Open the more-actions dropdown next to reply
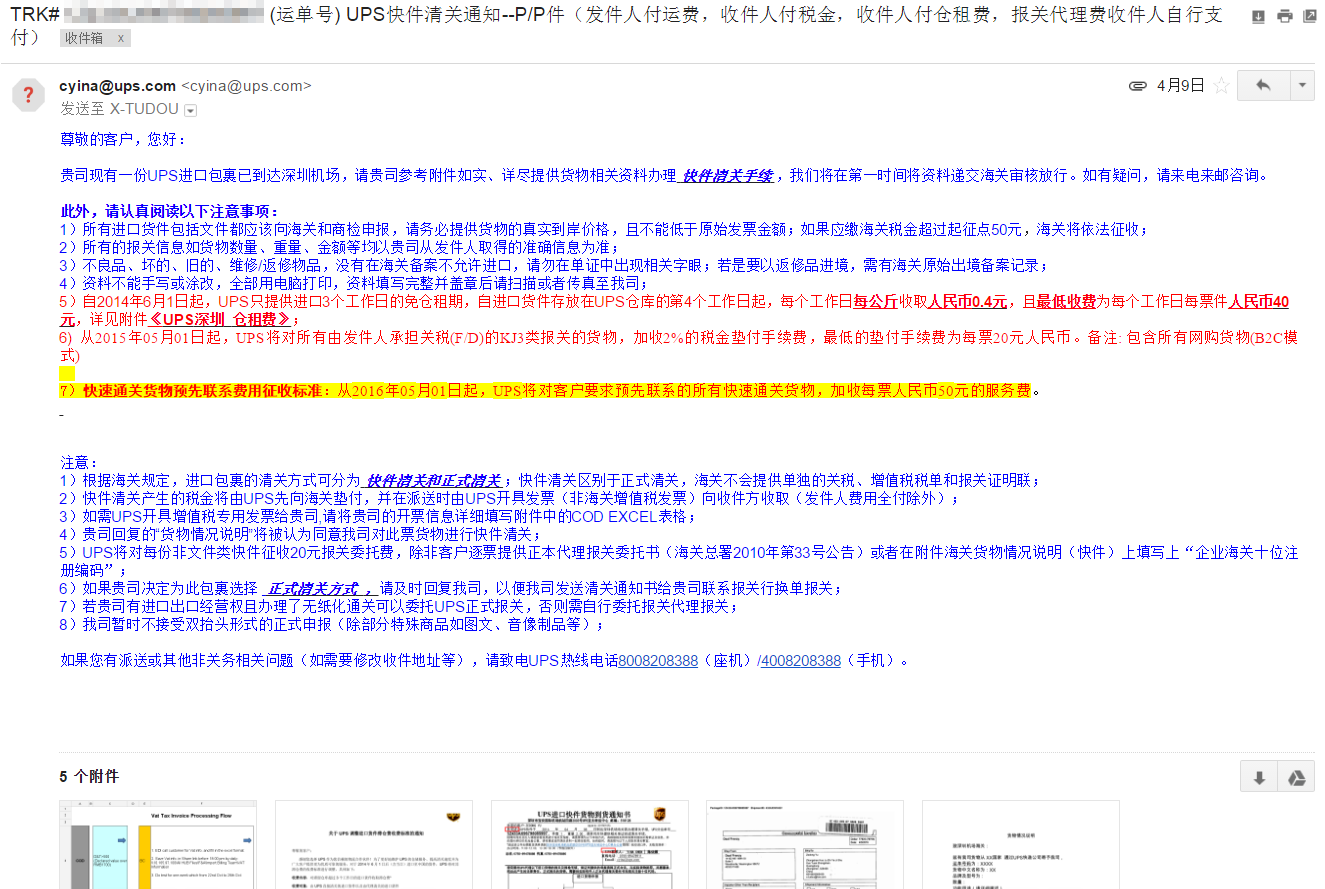Screen dimensions: 1325x889 (1302, 86)
